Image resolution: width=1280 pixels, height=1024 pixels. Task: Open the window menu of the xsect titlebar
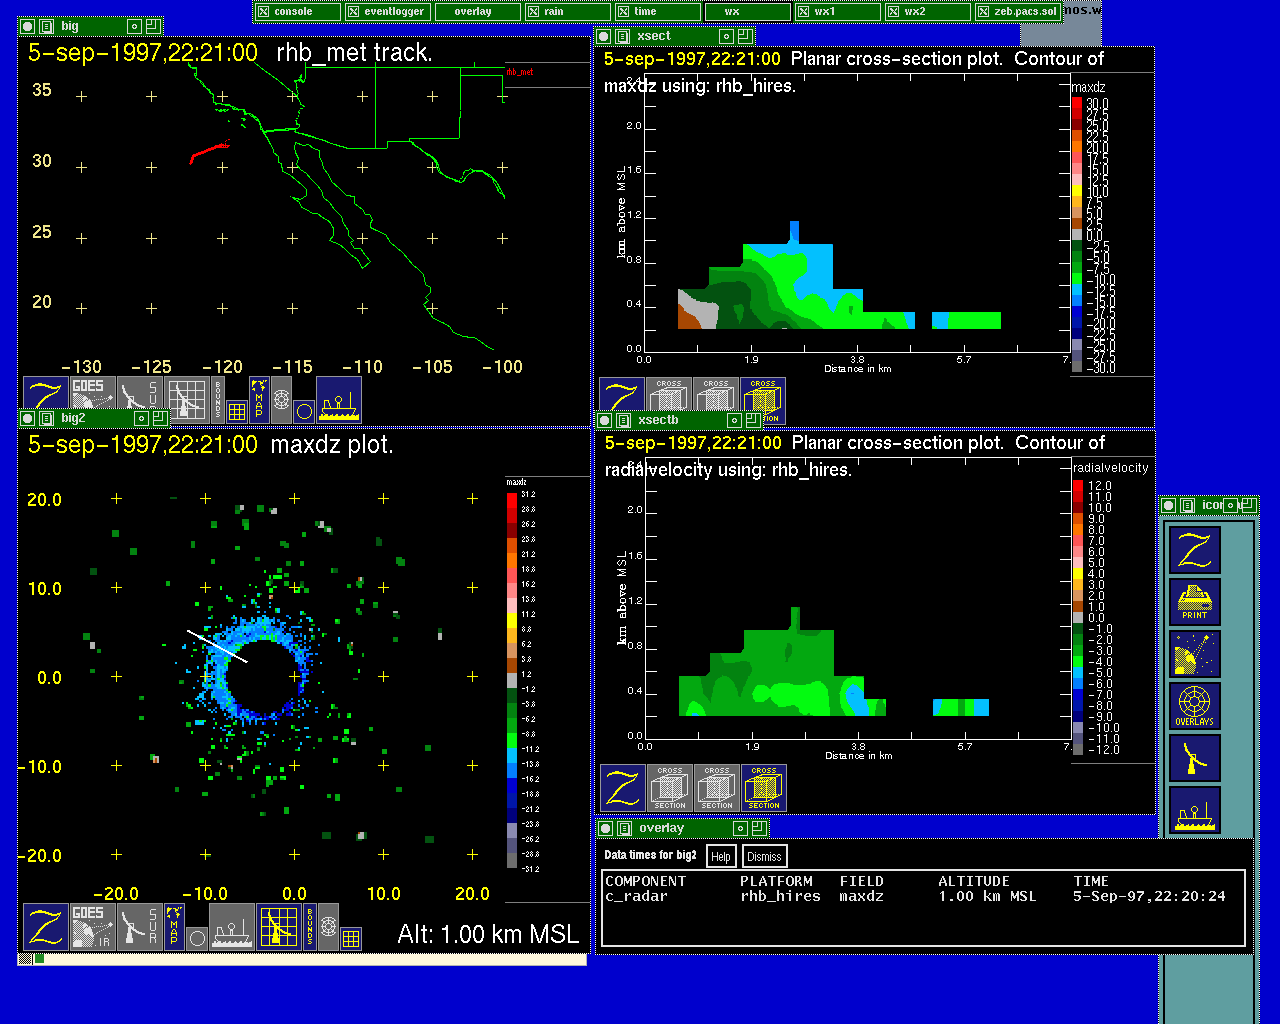coord(623,36)
